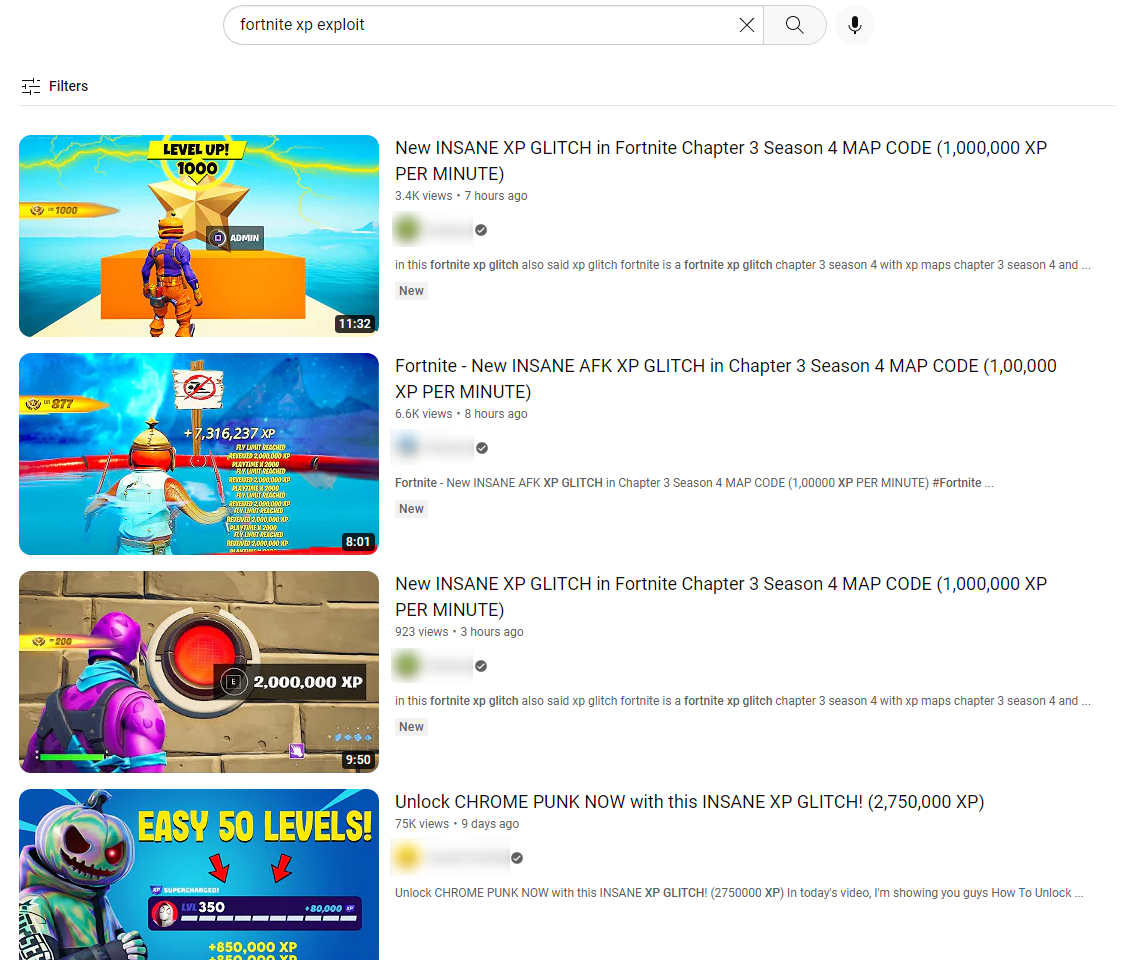Click channel avatar of the 75K views video

pyautogui.click(x=408, y=857)
